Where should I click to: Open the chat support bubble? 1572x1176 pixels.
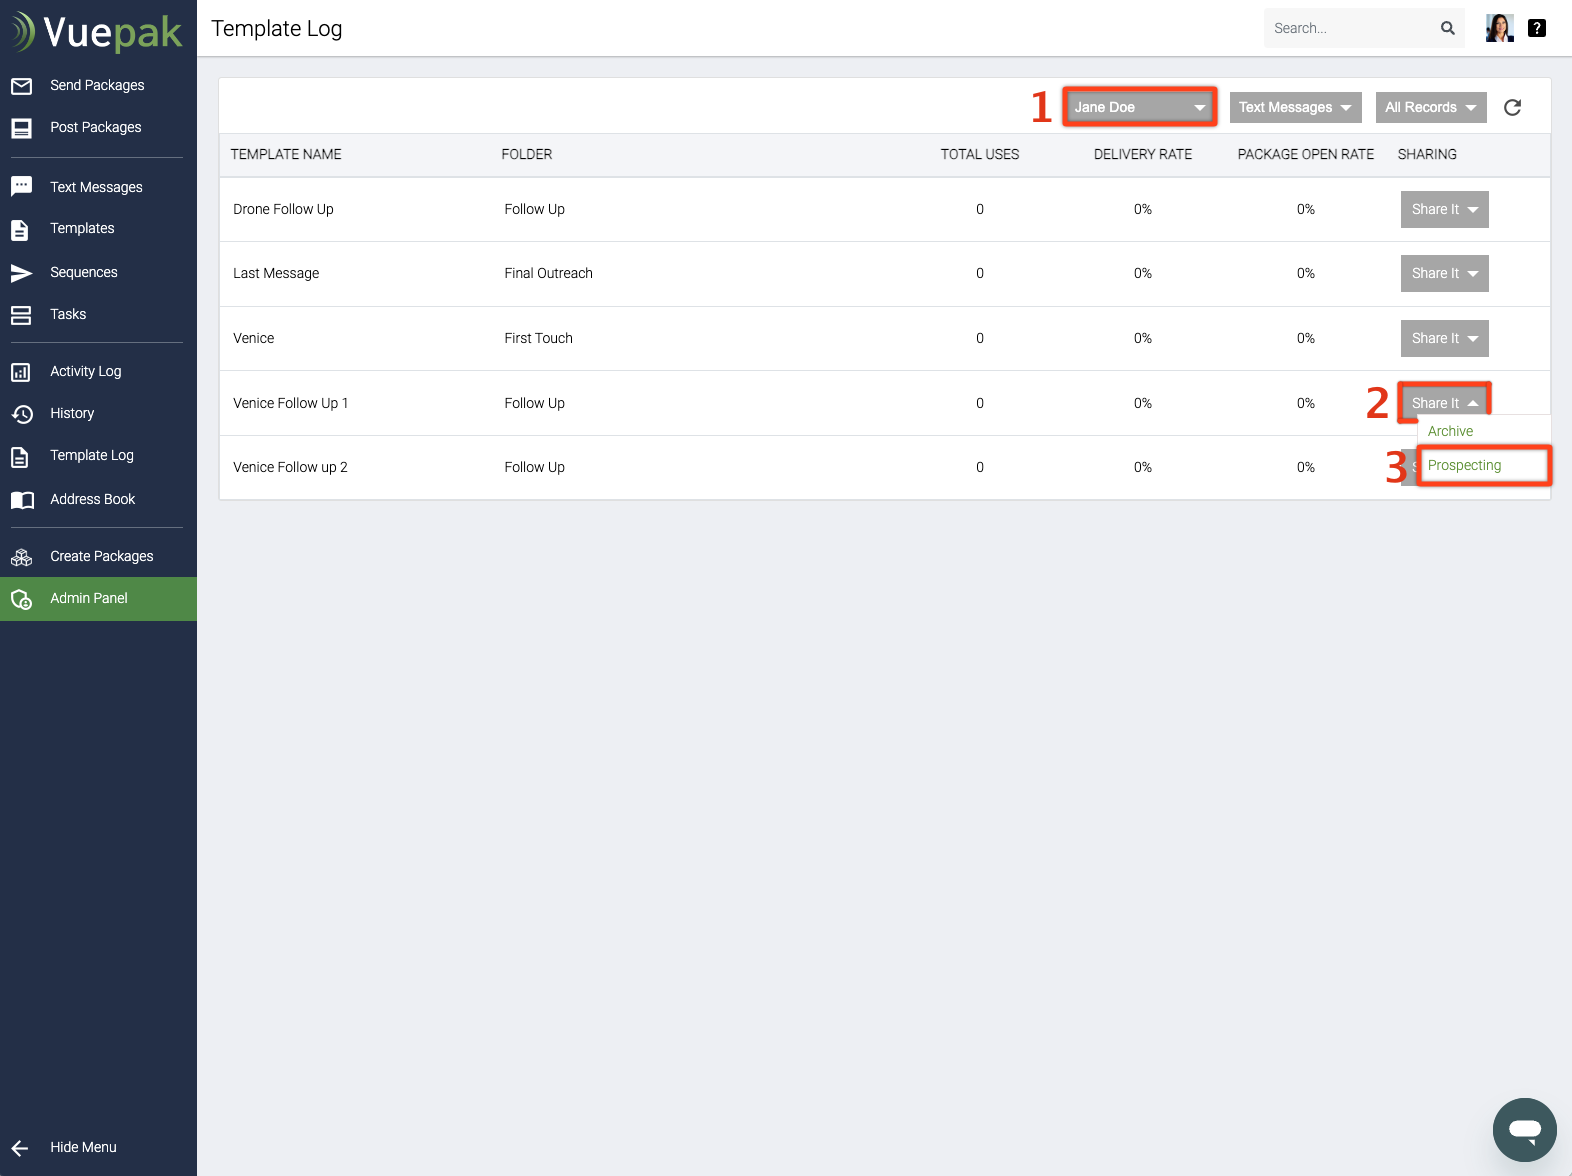1524,1130
